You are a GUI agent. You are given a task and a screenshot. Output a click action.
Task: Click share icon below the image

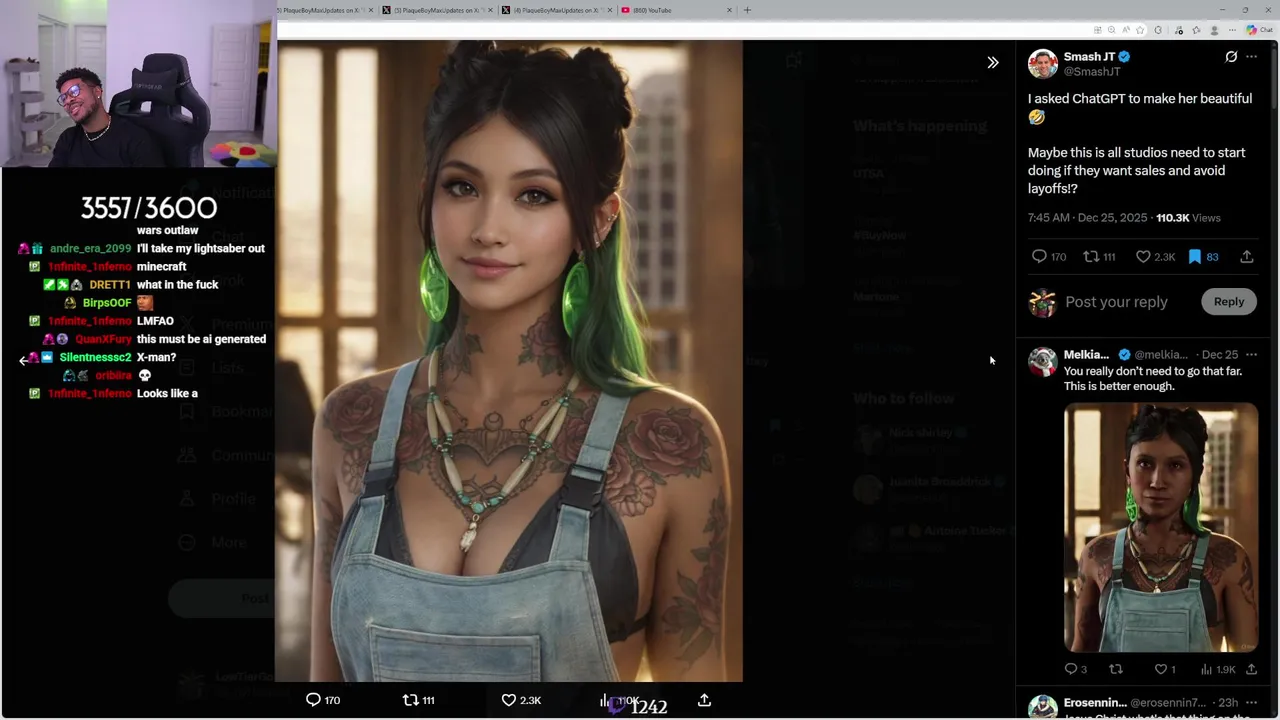pos(704,700)
